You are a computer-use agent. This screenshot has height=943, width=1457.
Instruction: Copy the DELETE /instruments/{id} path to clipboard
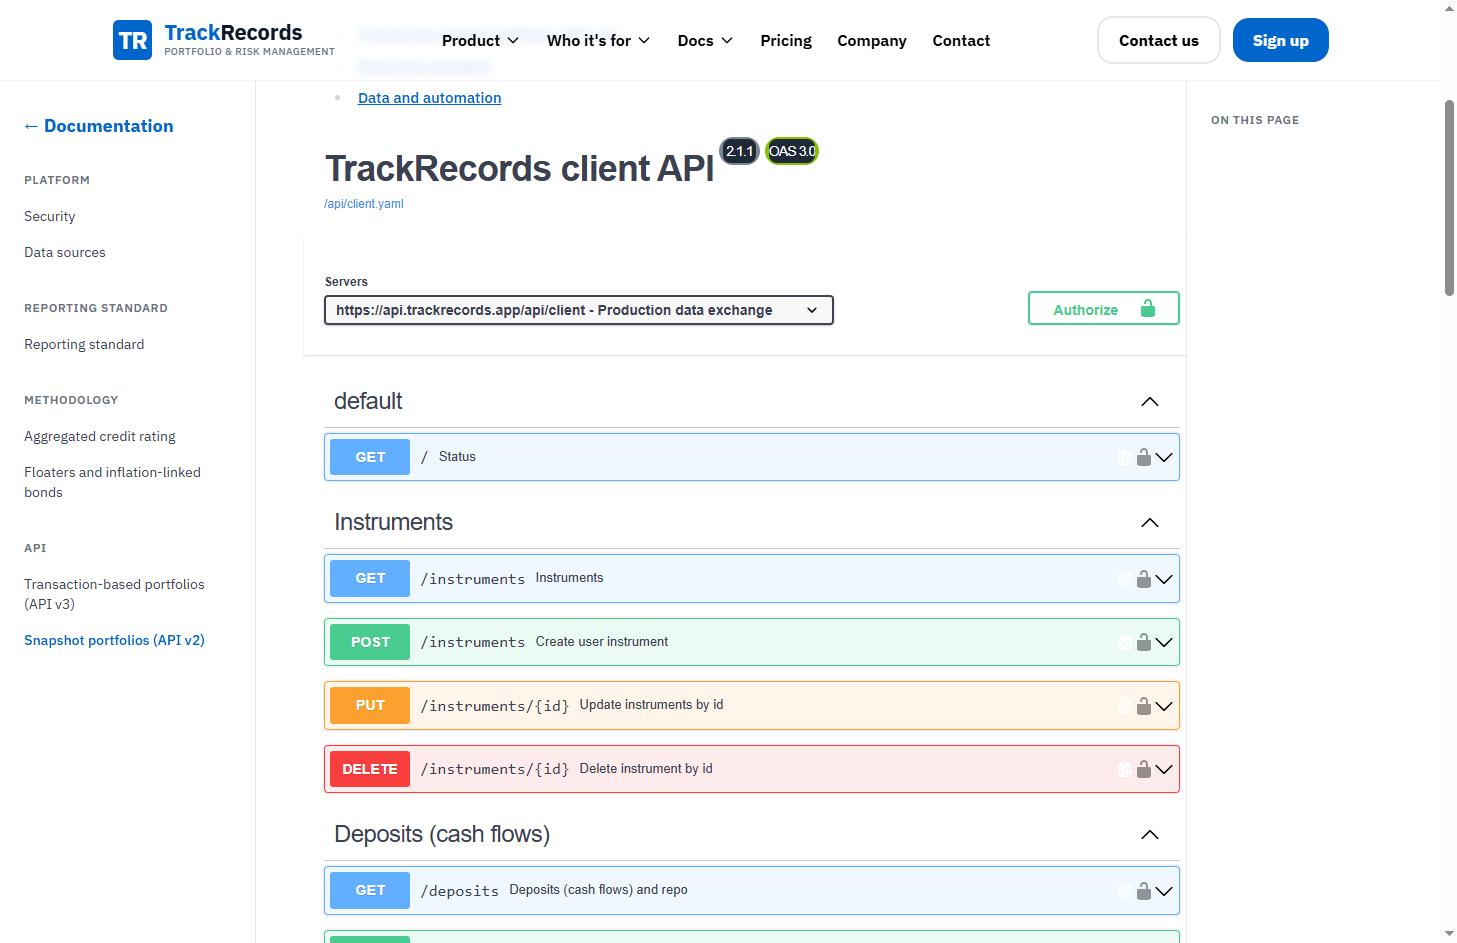pos(1125,769)
